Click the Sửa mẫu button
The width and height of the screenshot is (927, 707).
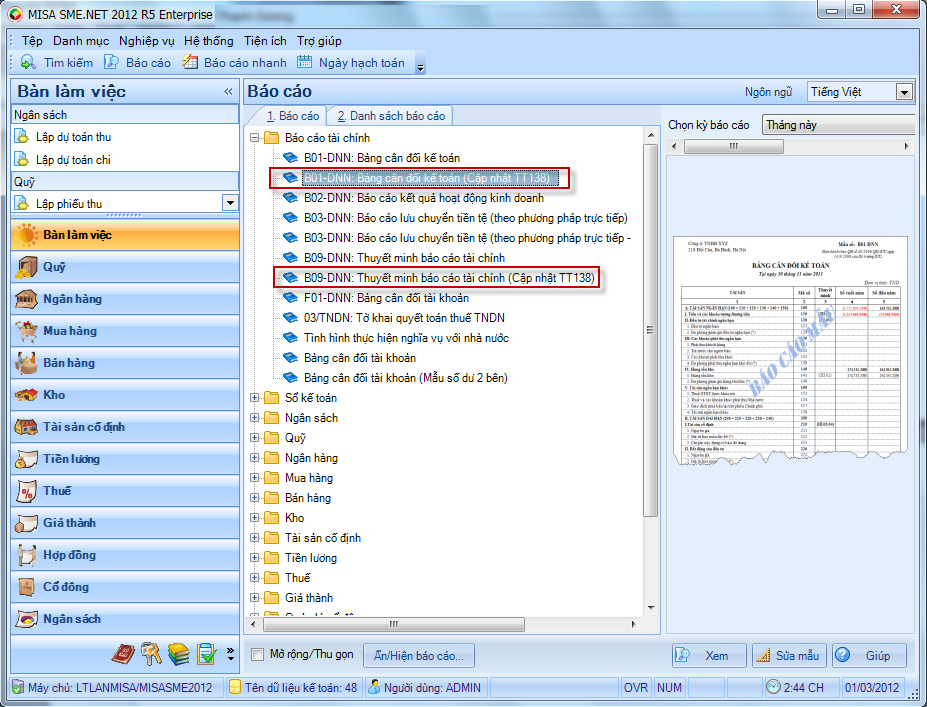(790, 656)
